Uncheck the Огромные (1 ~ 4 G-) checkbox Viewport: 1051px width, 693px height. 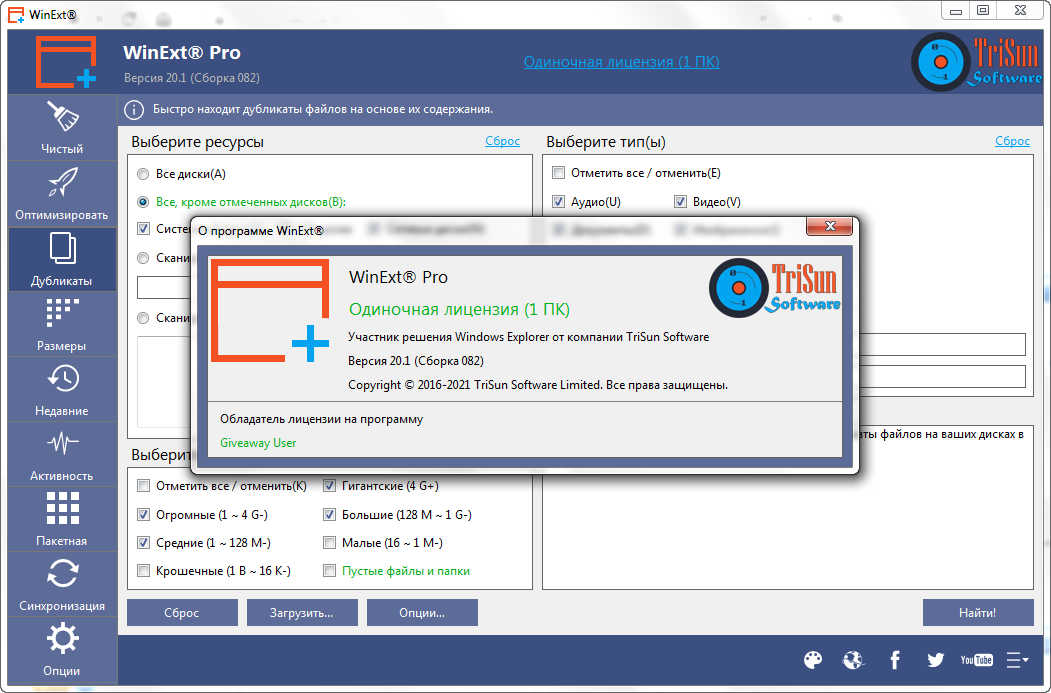[143, 515]
